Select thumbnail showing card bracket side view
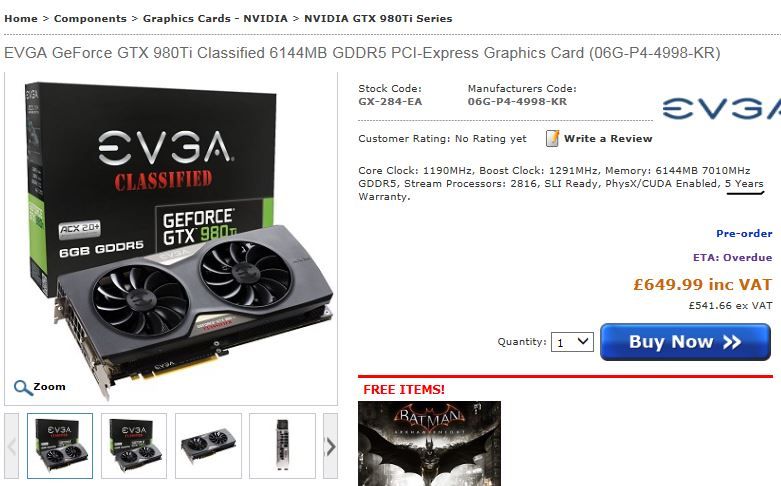 pos(282,446)
